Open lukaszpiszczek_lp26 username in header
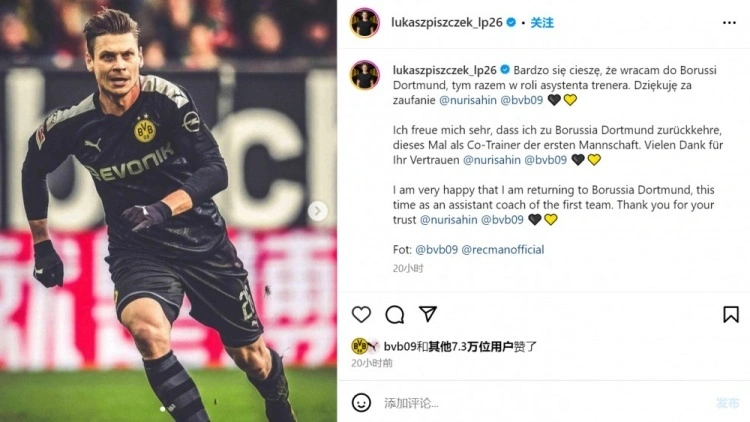The width and height of the screenshot is (750, 422). click(x=447, y=22)
